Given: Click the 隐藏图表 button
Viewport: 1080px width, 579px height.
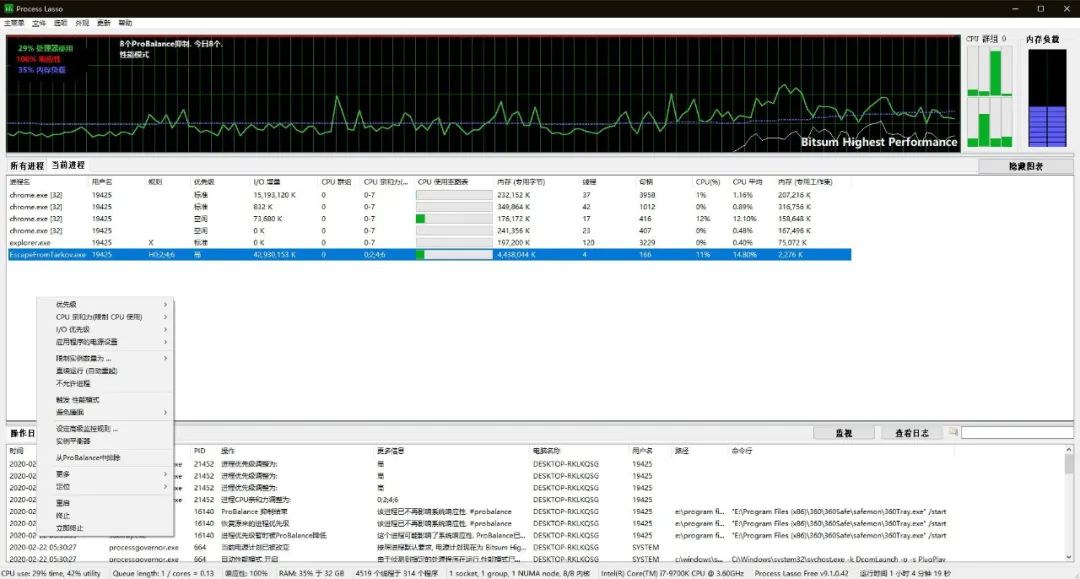Looking at the screenshot, I should (x=1026, y=167).
